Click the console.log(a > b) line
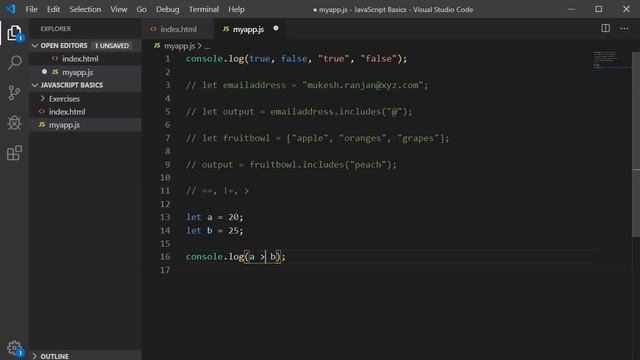The height and width of the screenshot is (360, 640). (x=236, y=256)
